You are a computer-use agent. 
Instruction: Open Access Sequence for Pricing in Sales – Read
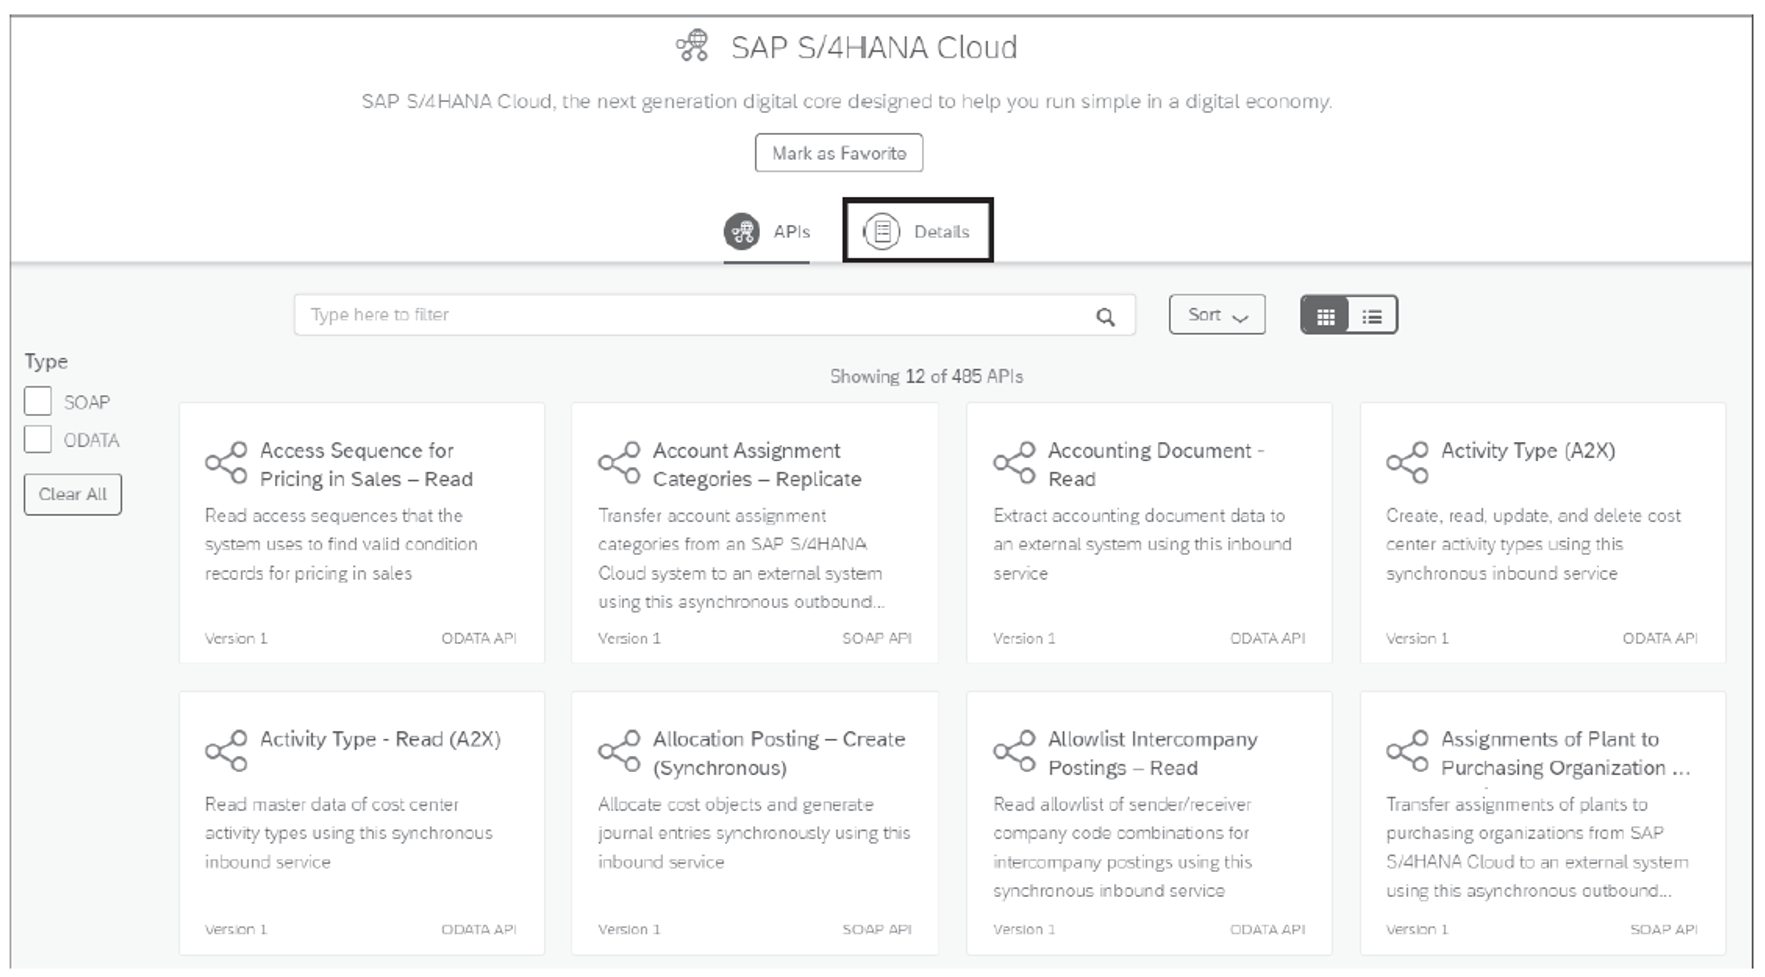(366, 465)
